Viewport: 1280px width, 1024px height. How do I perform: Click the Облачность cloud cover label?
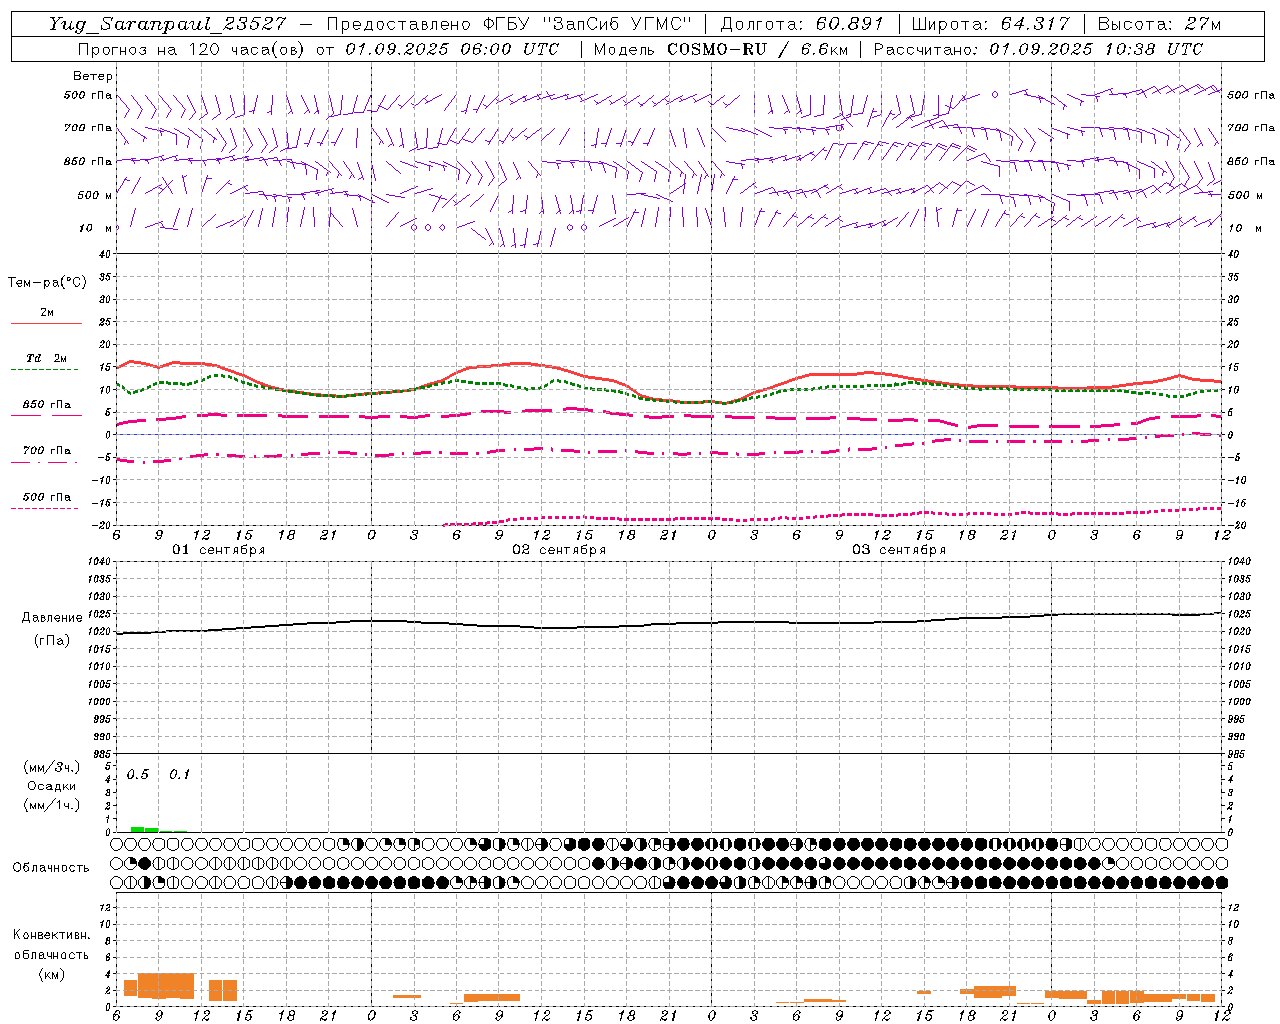point(51,868)
